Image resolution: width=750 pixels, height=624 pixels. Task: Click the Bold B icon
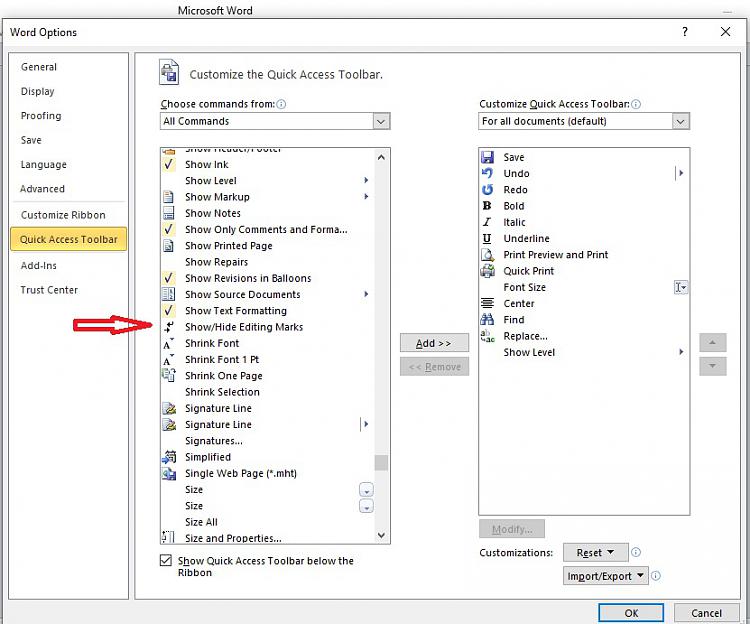point(487,206)
